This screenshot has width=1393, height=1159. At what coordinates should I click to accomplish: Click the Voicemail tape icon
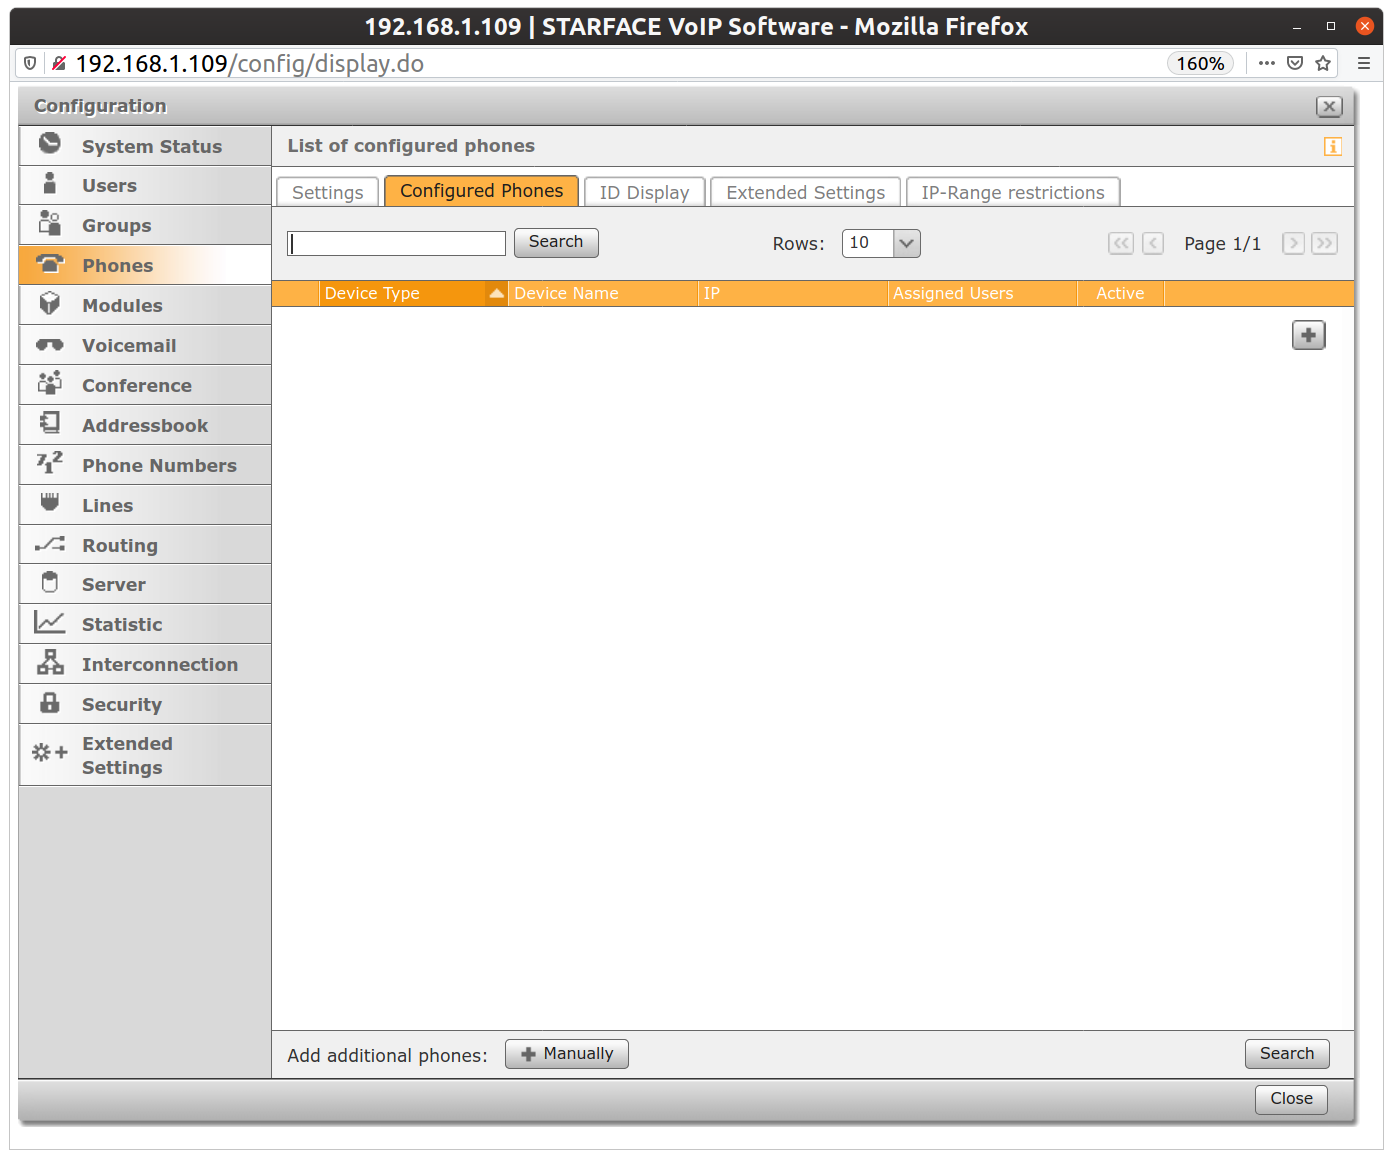50,345
